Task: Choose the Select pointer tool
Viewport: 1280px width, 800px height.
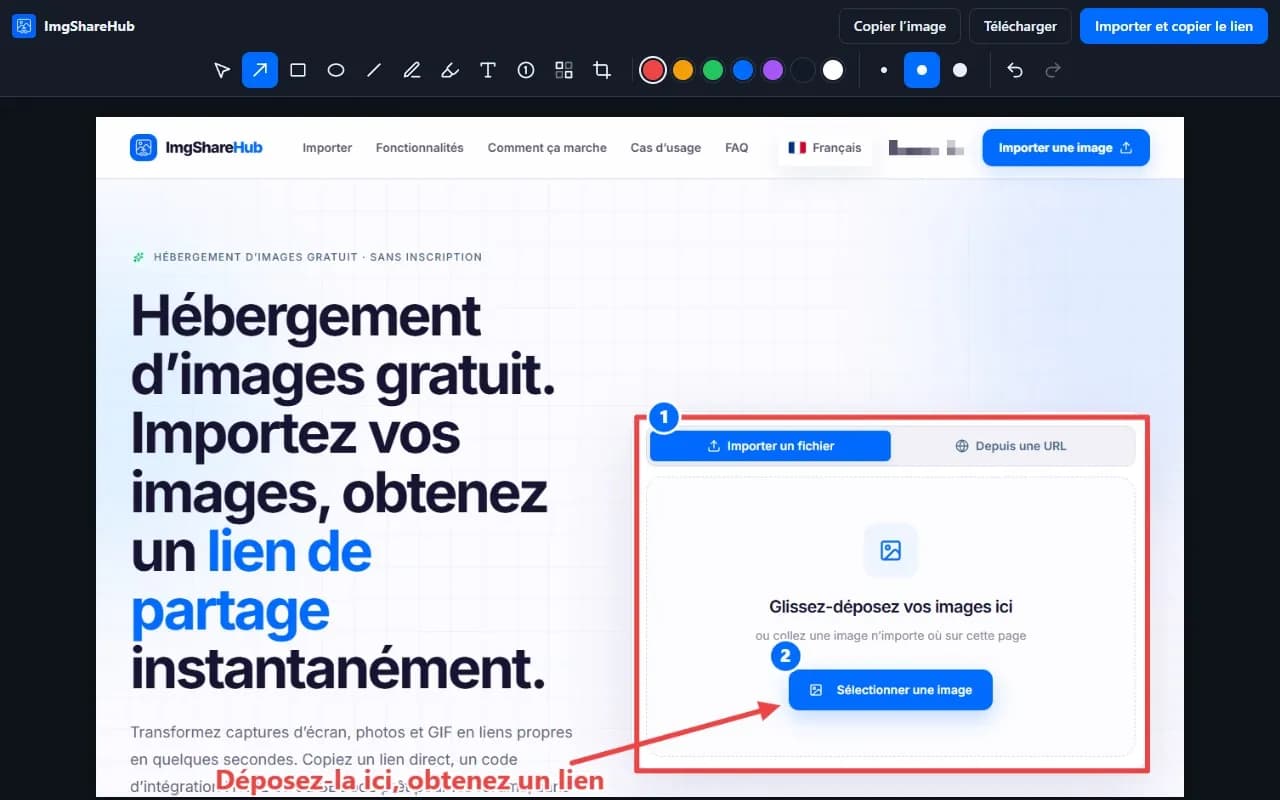Action: pos(222,70)
